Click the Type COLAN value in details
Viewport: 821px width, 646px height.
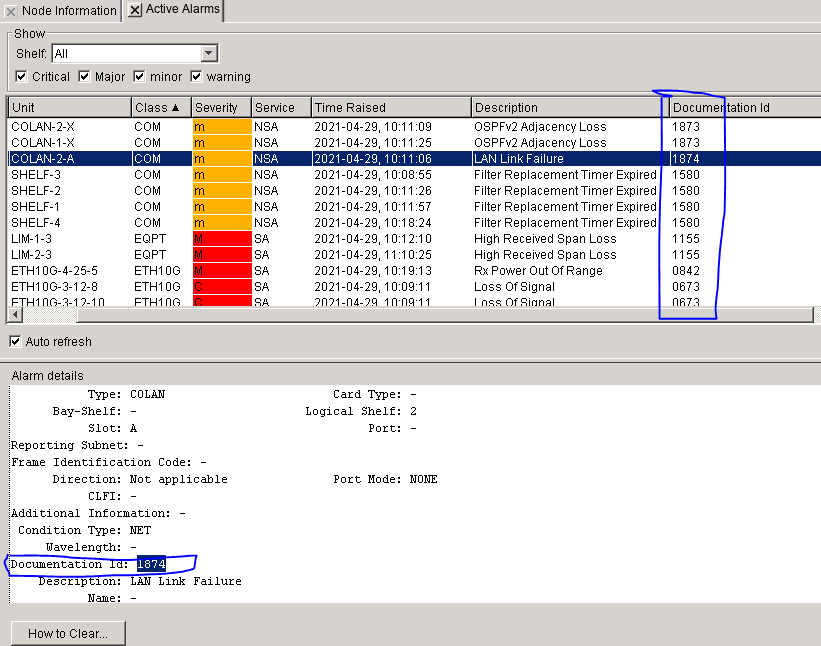(x=147, y=394)
